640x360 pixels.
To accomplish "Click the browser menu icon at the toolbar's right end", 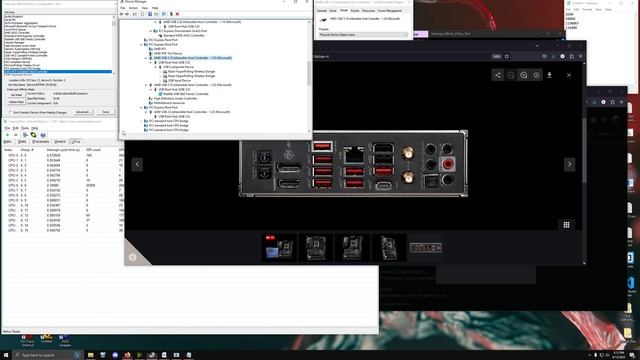I will point(580,56).
